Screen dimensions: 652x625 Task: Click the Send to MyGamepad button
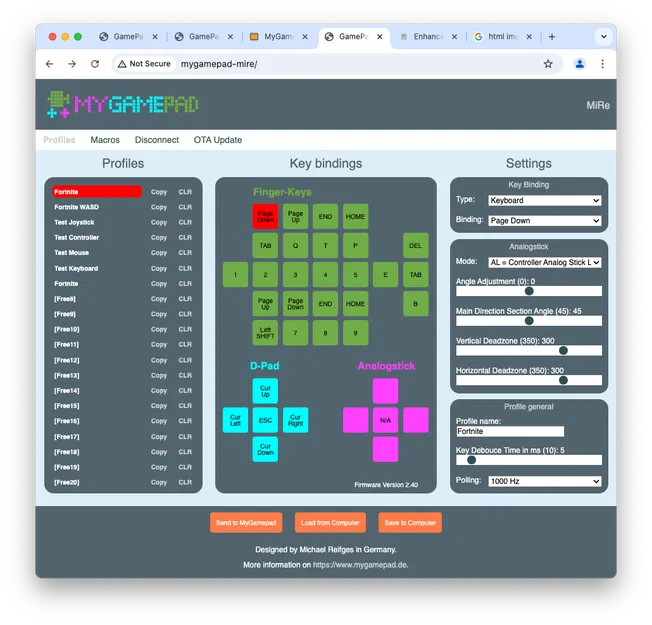coord(246,523)
